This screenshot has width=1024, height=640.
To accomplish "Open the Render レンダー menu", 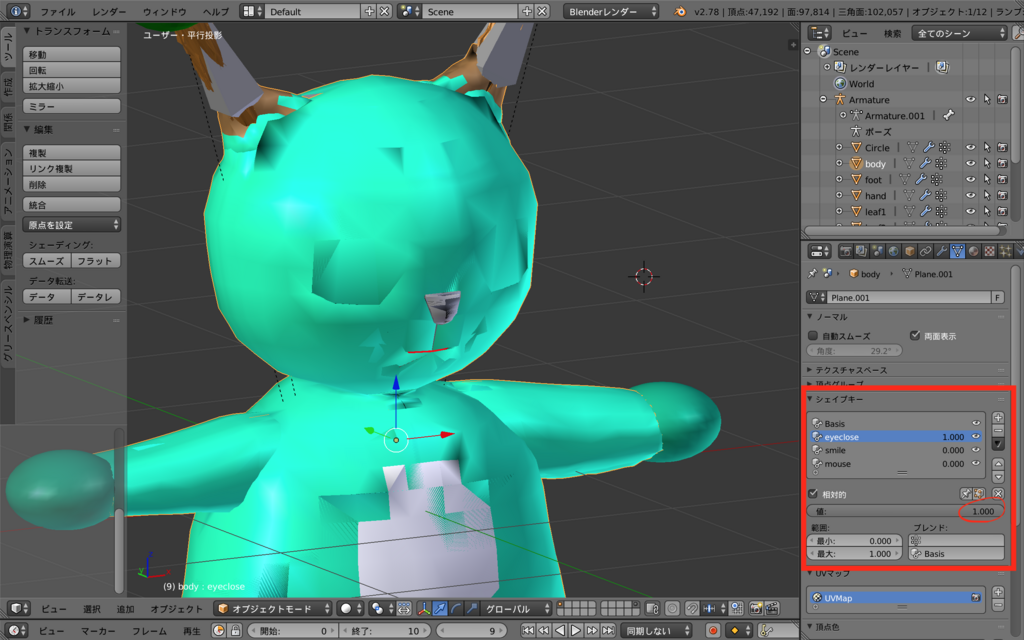I will pos(109,12).
